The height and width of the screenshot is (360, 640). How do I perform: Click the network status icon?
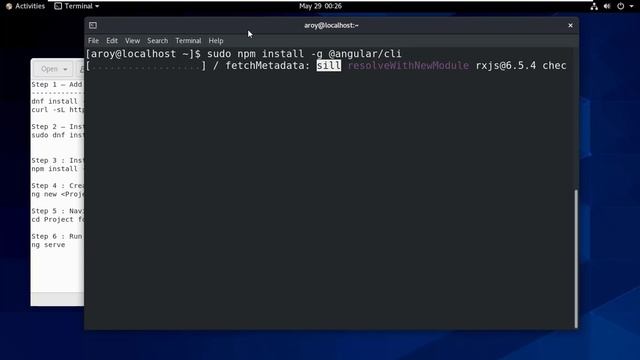pyautogui.click(x=594, y=6)
